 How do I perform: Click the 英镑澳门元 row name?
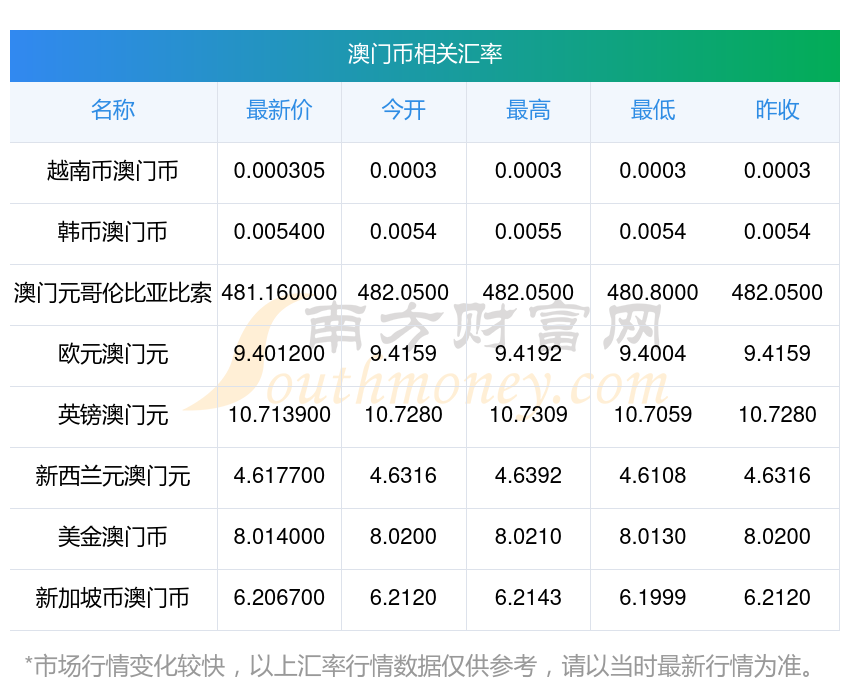tap(113, 415)
